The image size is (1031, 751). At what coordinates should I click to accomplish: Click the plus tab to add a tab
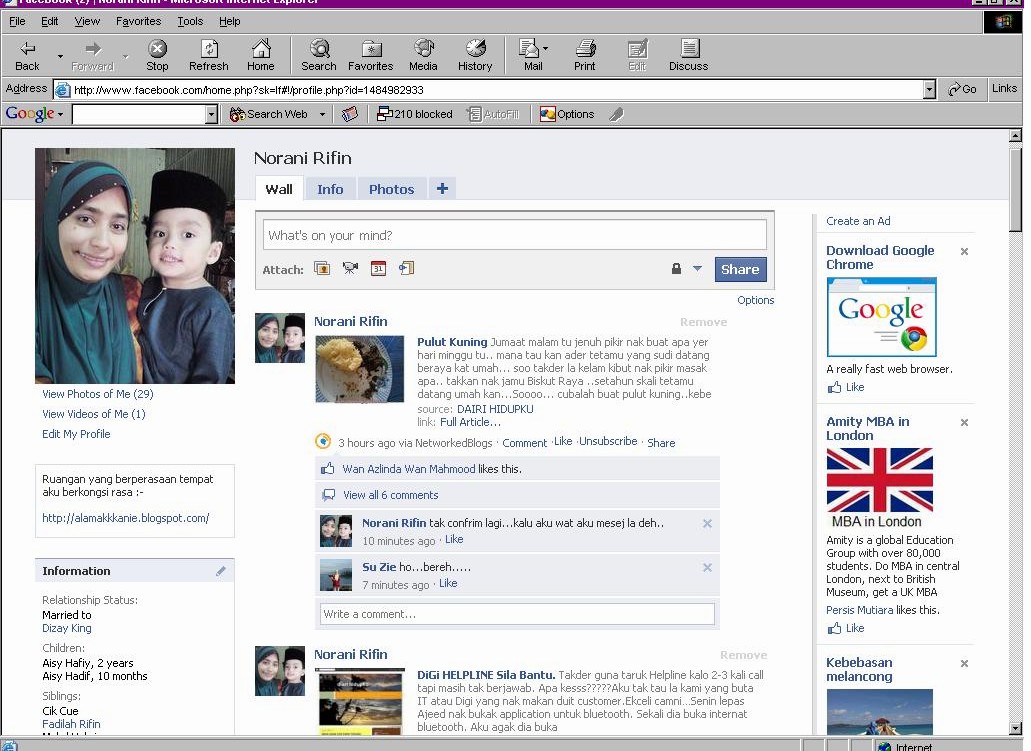tap(443, 189)
